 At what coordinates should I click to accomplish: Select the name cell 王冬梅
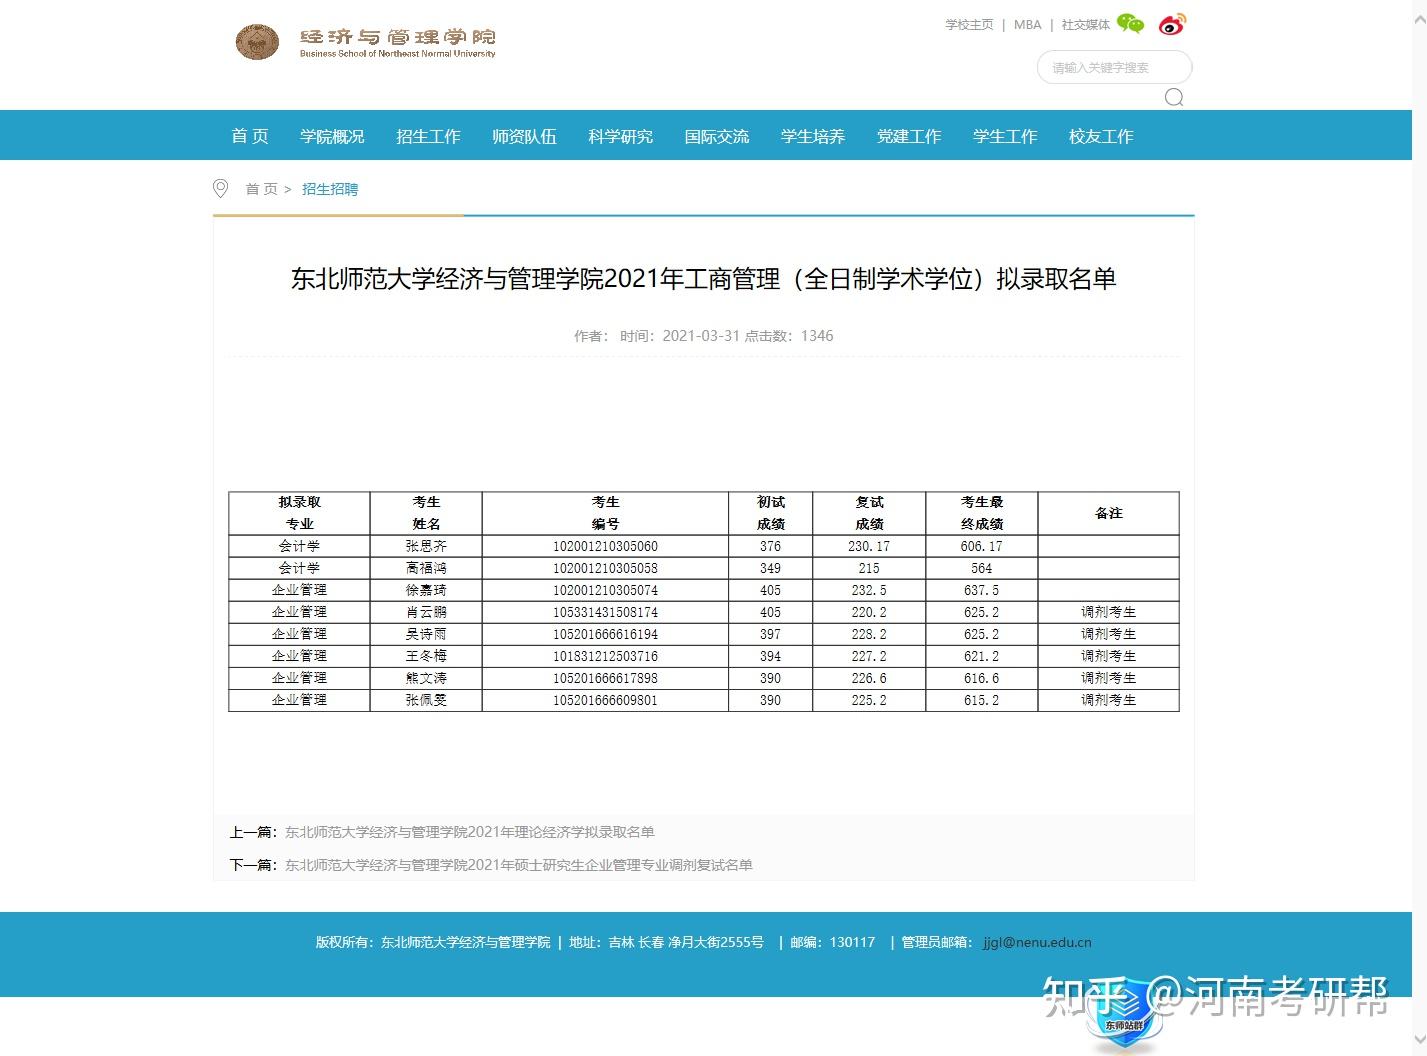(426, 656)
